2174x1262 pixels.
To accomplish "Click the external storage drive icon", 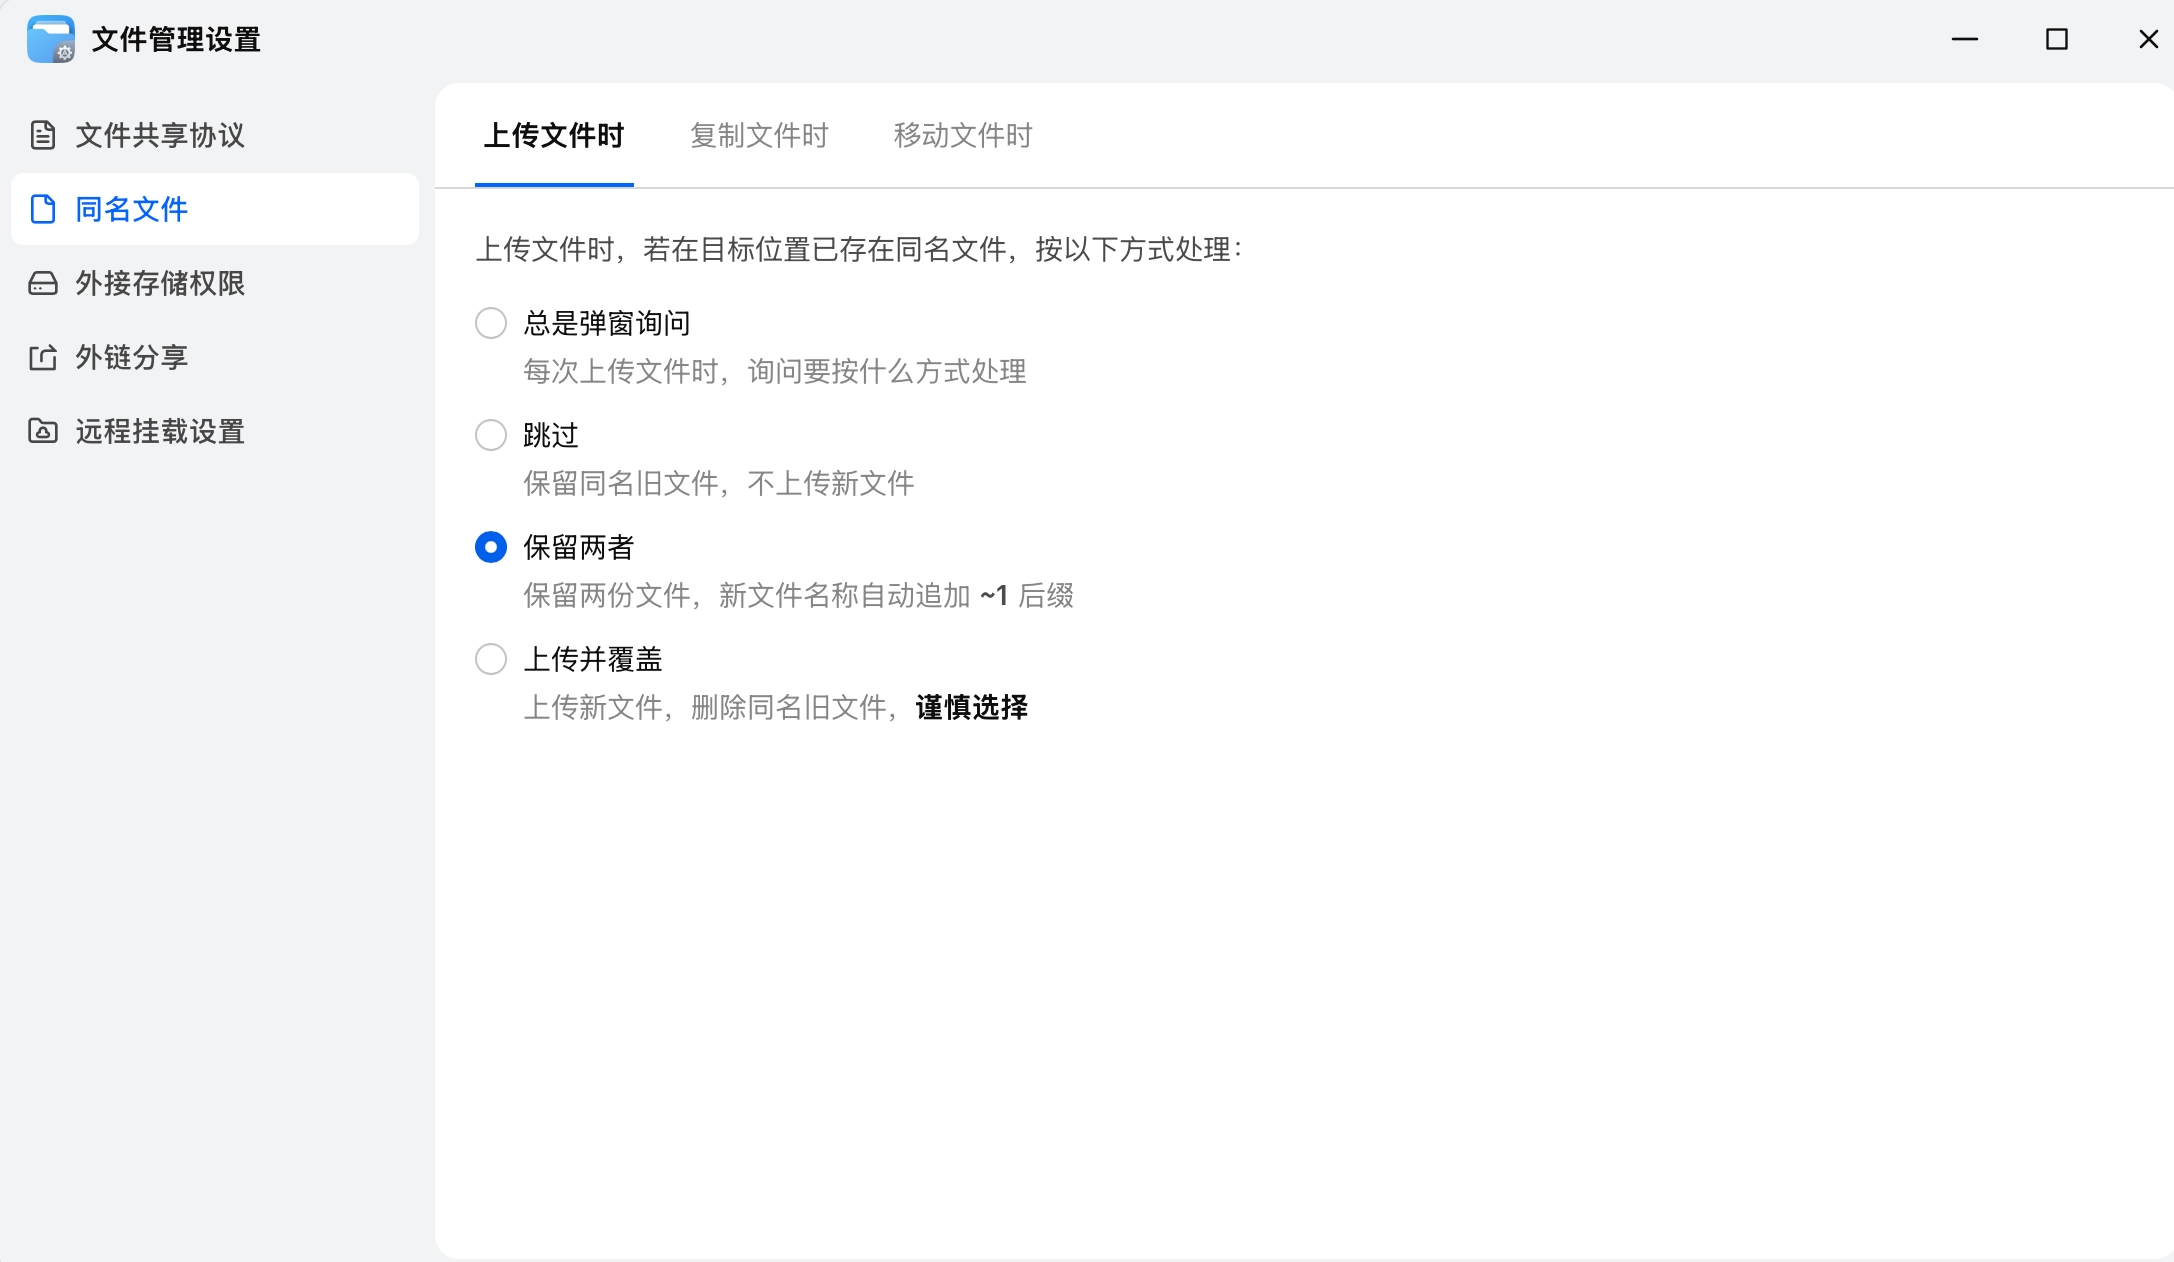I will 43,283.
